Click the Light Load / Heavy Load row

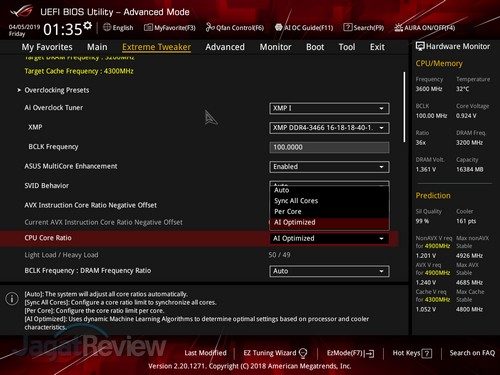pyautogui.click(x=200, y=255)
